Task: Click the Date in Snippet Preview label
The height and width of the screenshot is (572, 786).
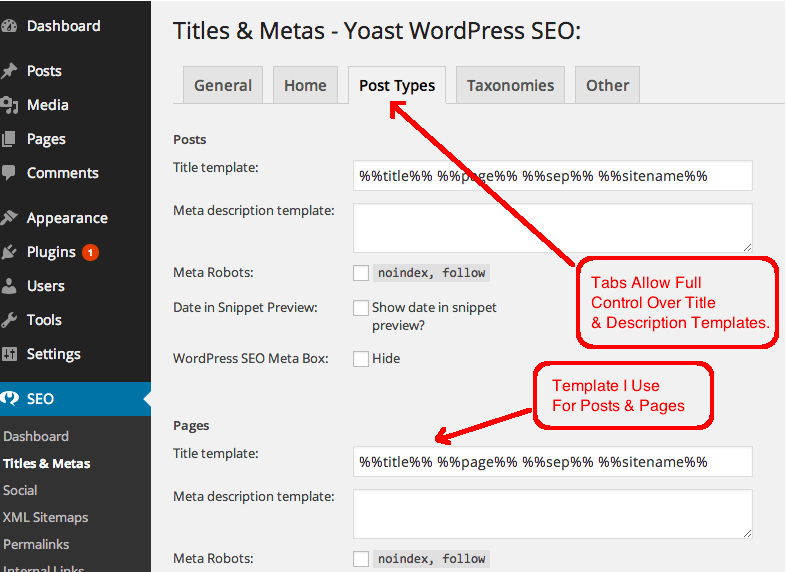Action: click(245, 307)
